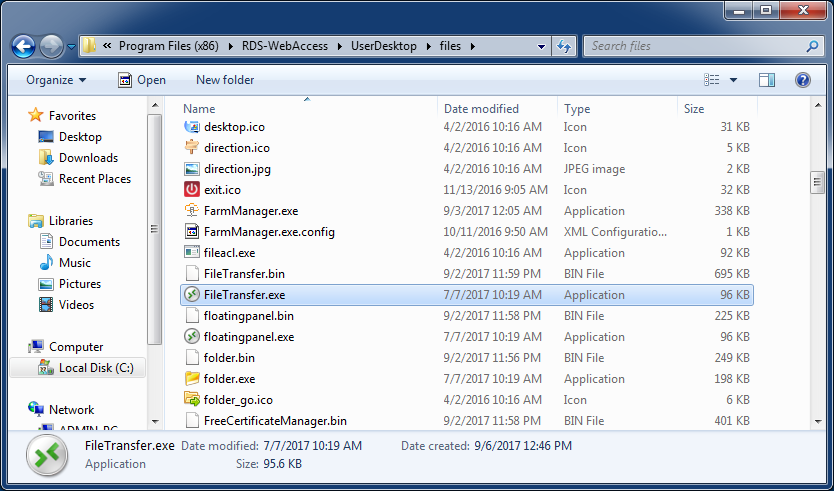Show hidden path with double chevron

pyautogui.click(x=107, y=46)
